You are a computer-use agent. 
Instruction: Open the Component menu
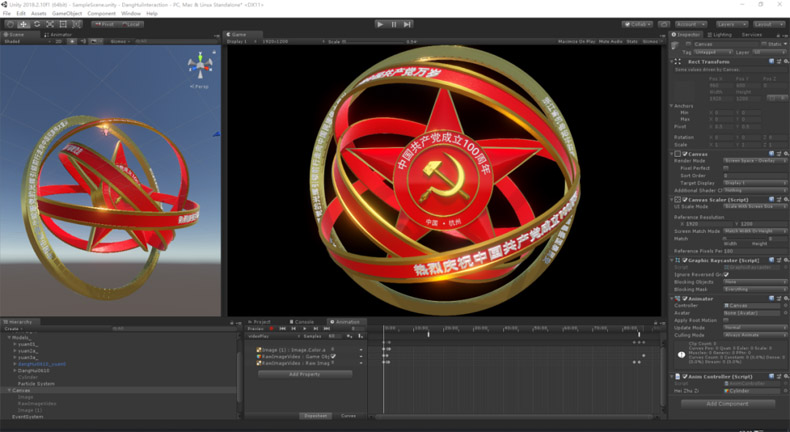pos(101,14)
